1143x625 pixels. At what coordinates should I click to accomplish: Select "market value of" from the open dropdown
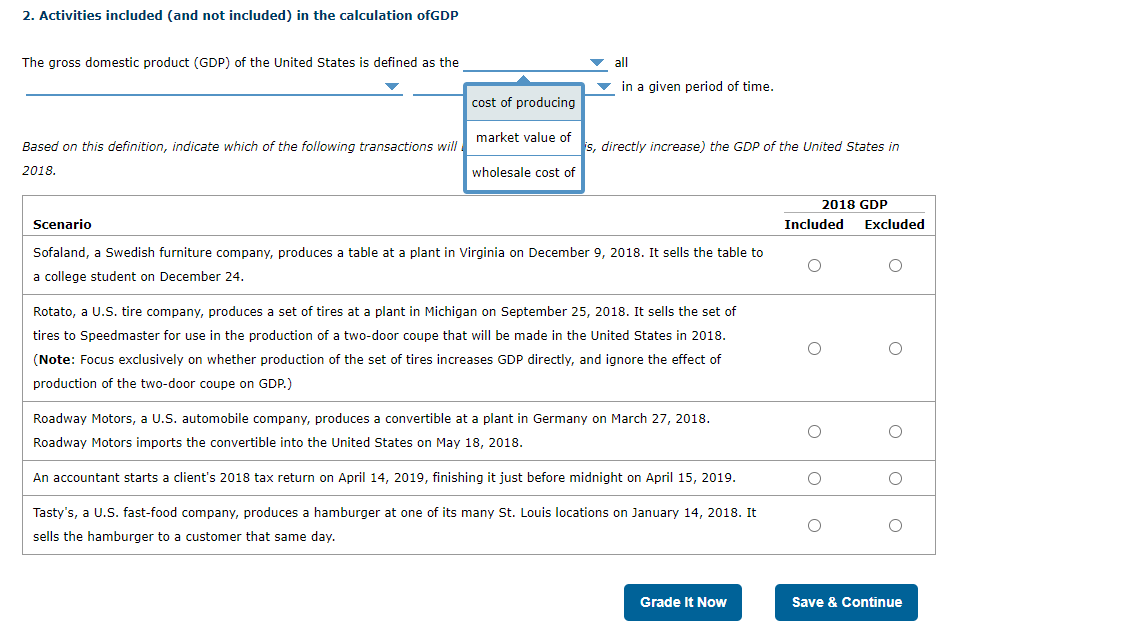coord(522,137)
